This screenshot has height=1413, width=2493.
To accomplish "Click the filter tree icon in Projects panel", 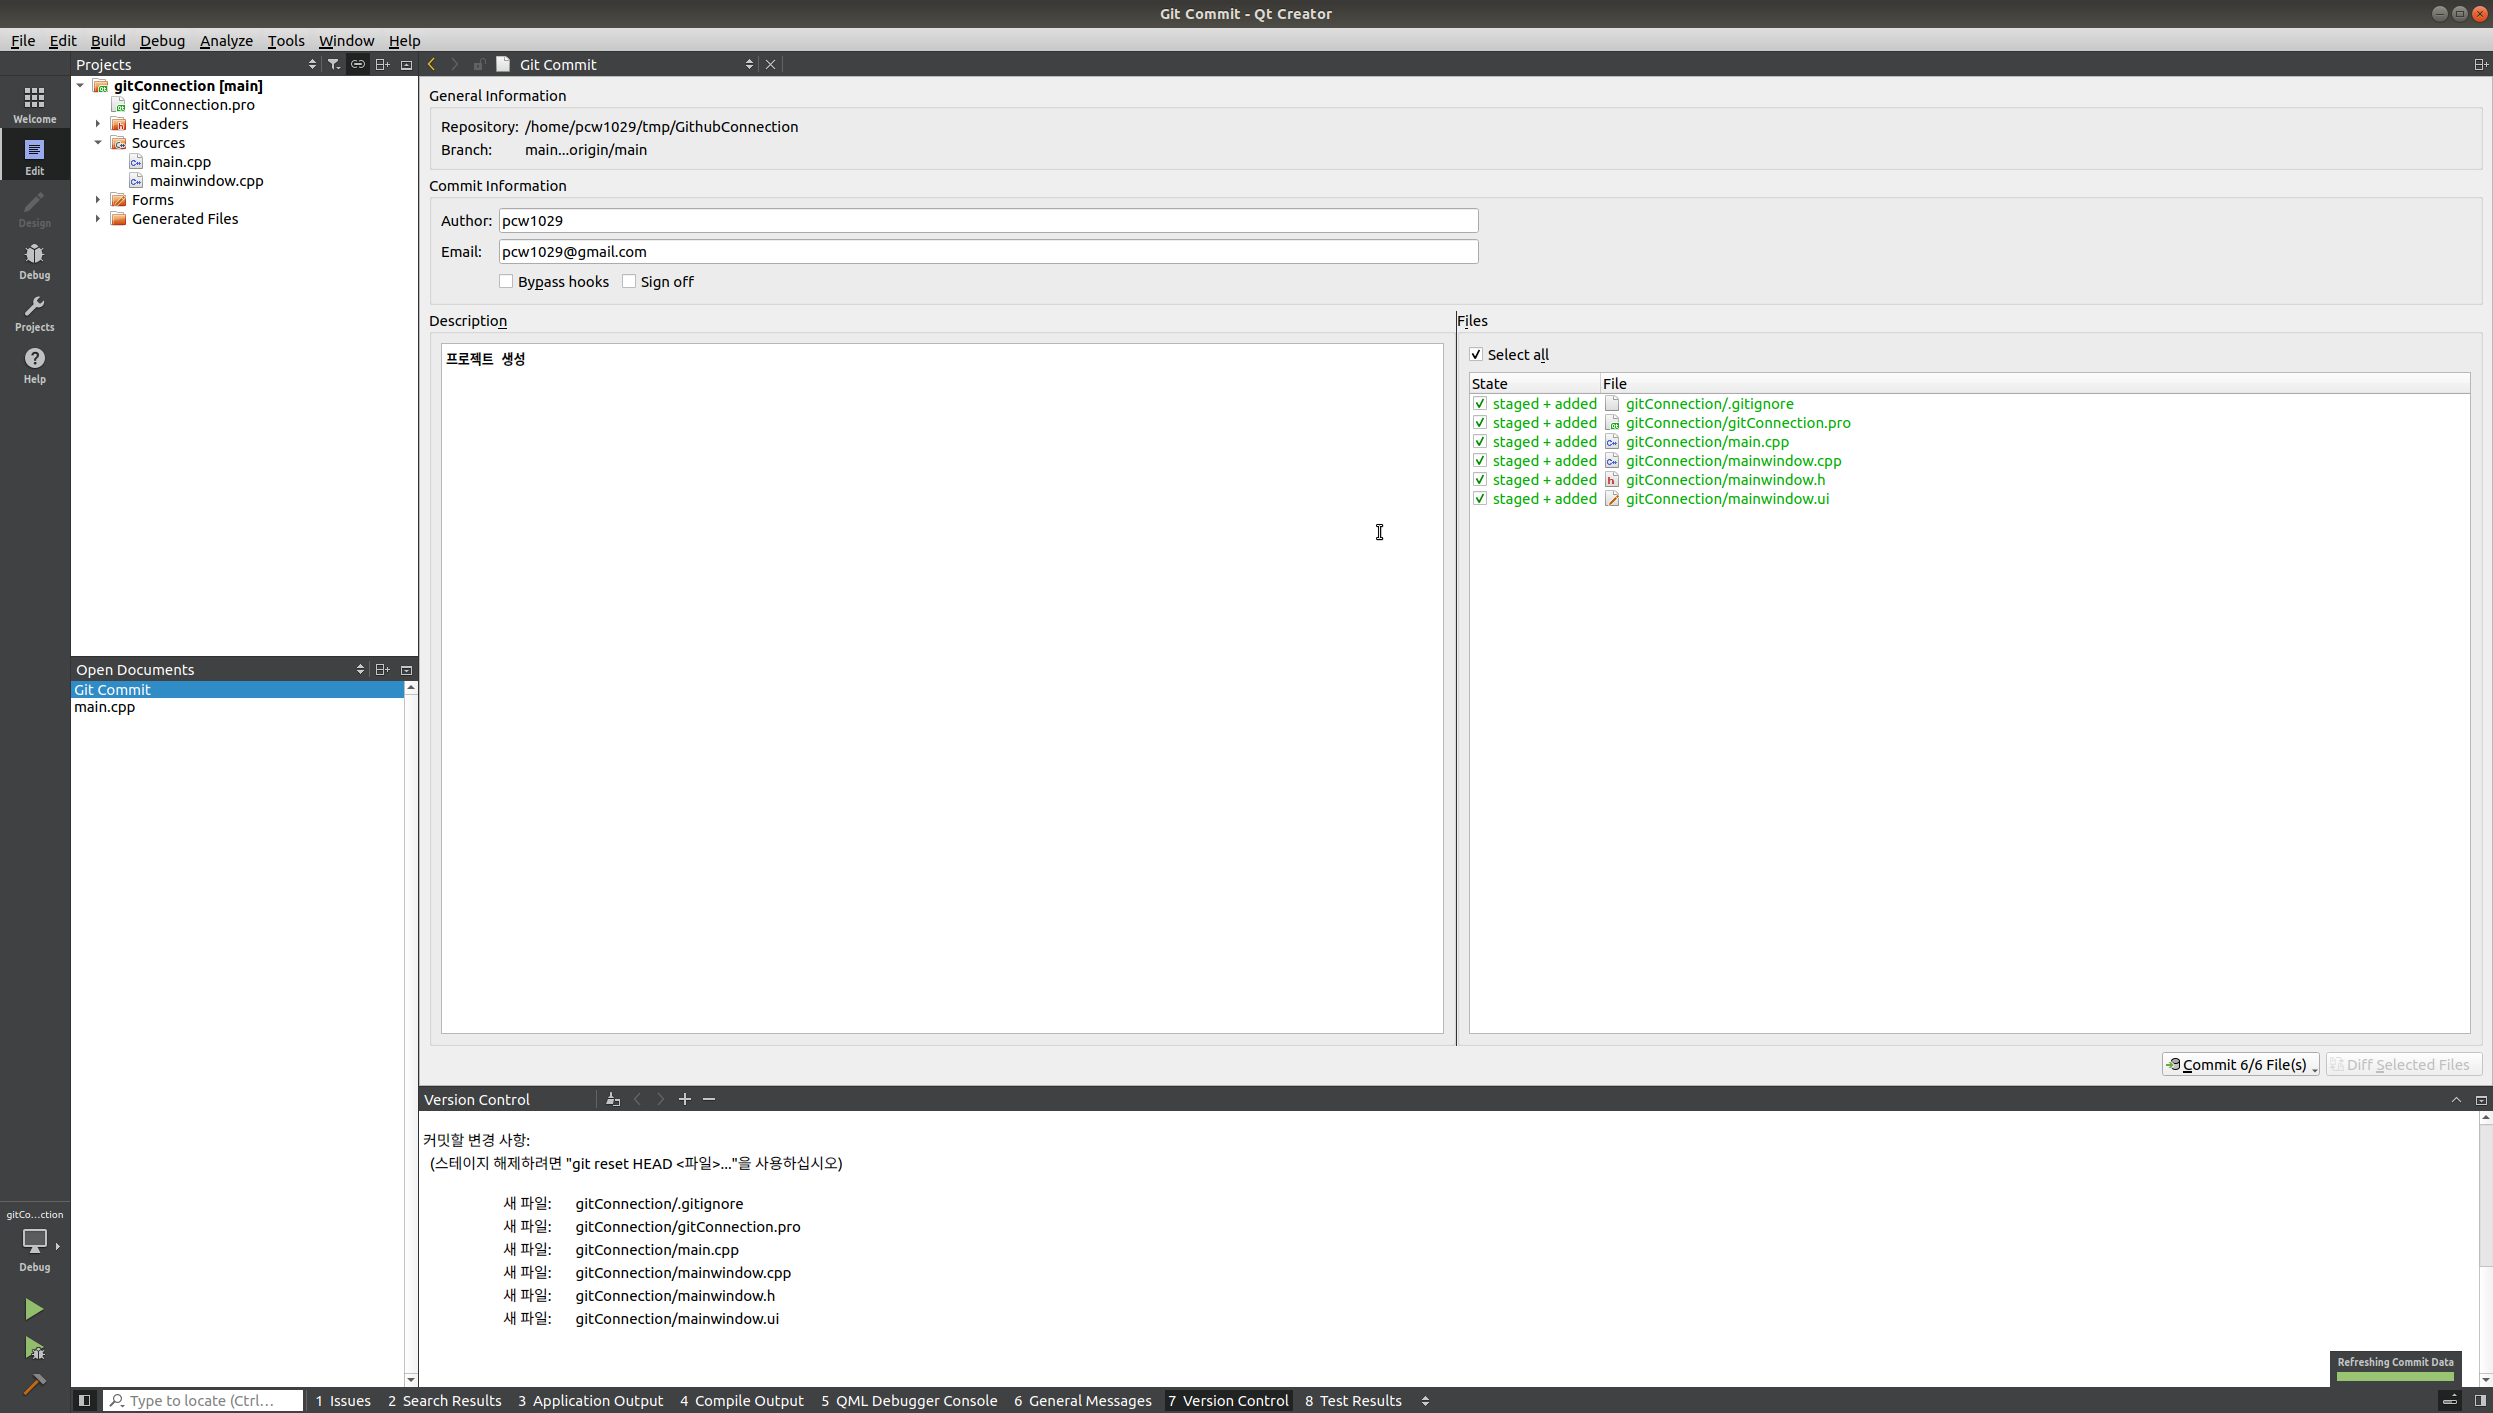I will [x=334, y=64].
